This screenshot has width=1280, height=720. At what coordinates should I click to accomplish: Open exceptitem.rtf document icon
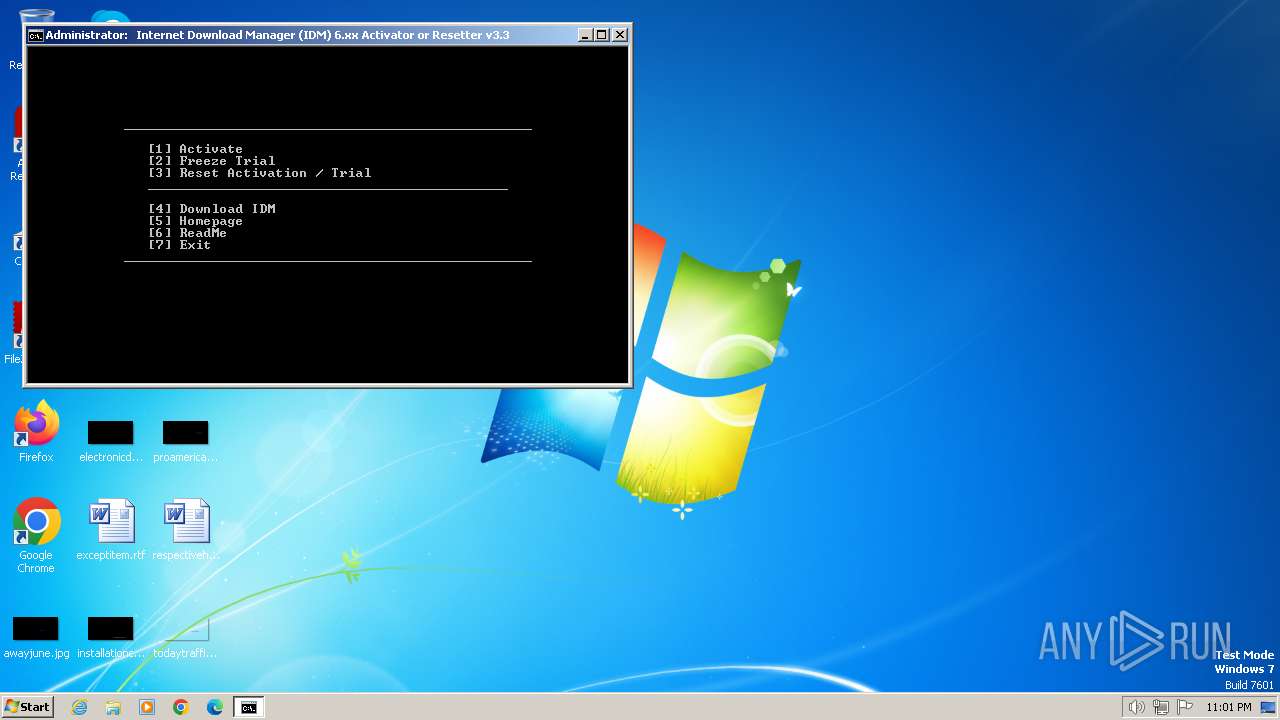pyautogui.click(x=111, y=530)
